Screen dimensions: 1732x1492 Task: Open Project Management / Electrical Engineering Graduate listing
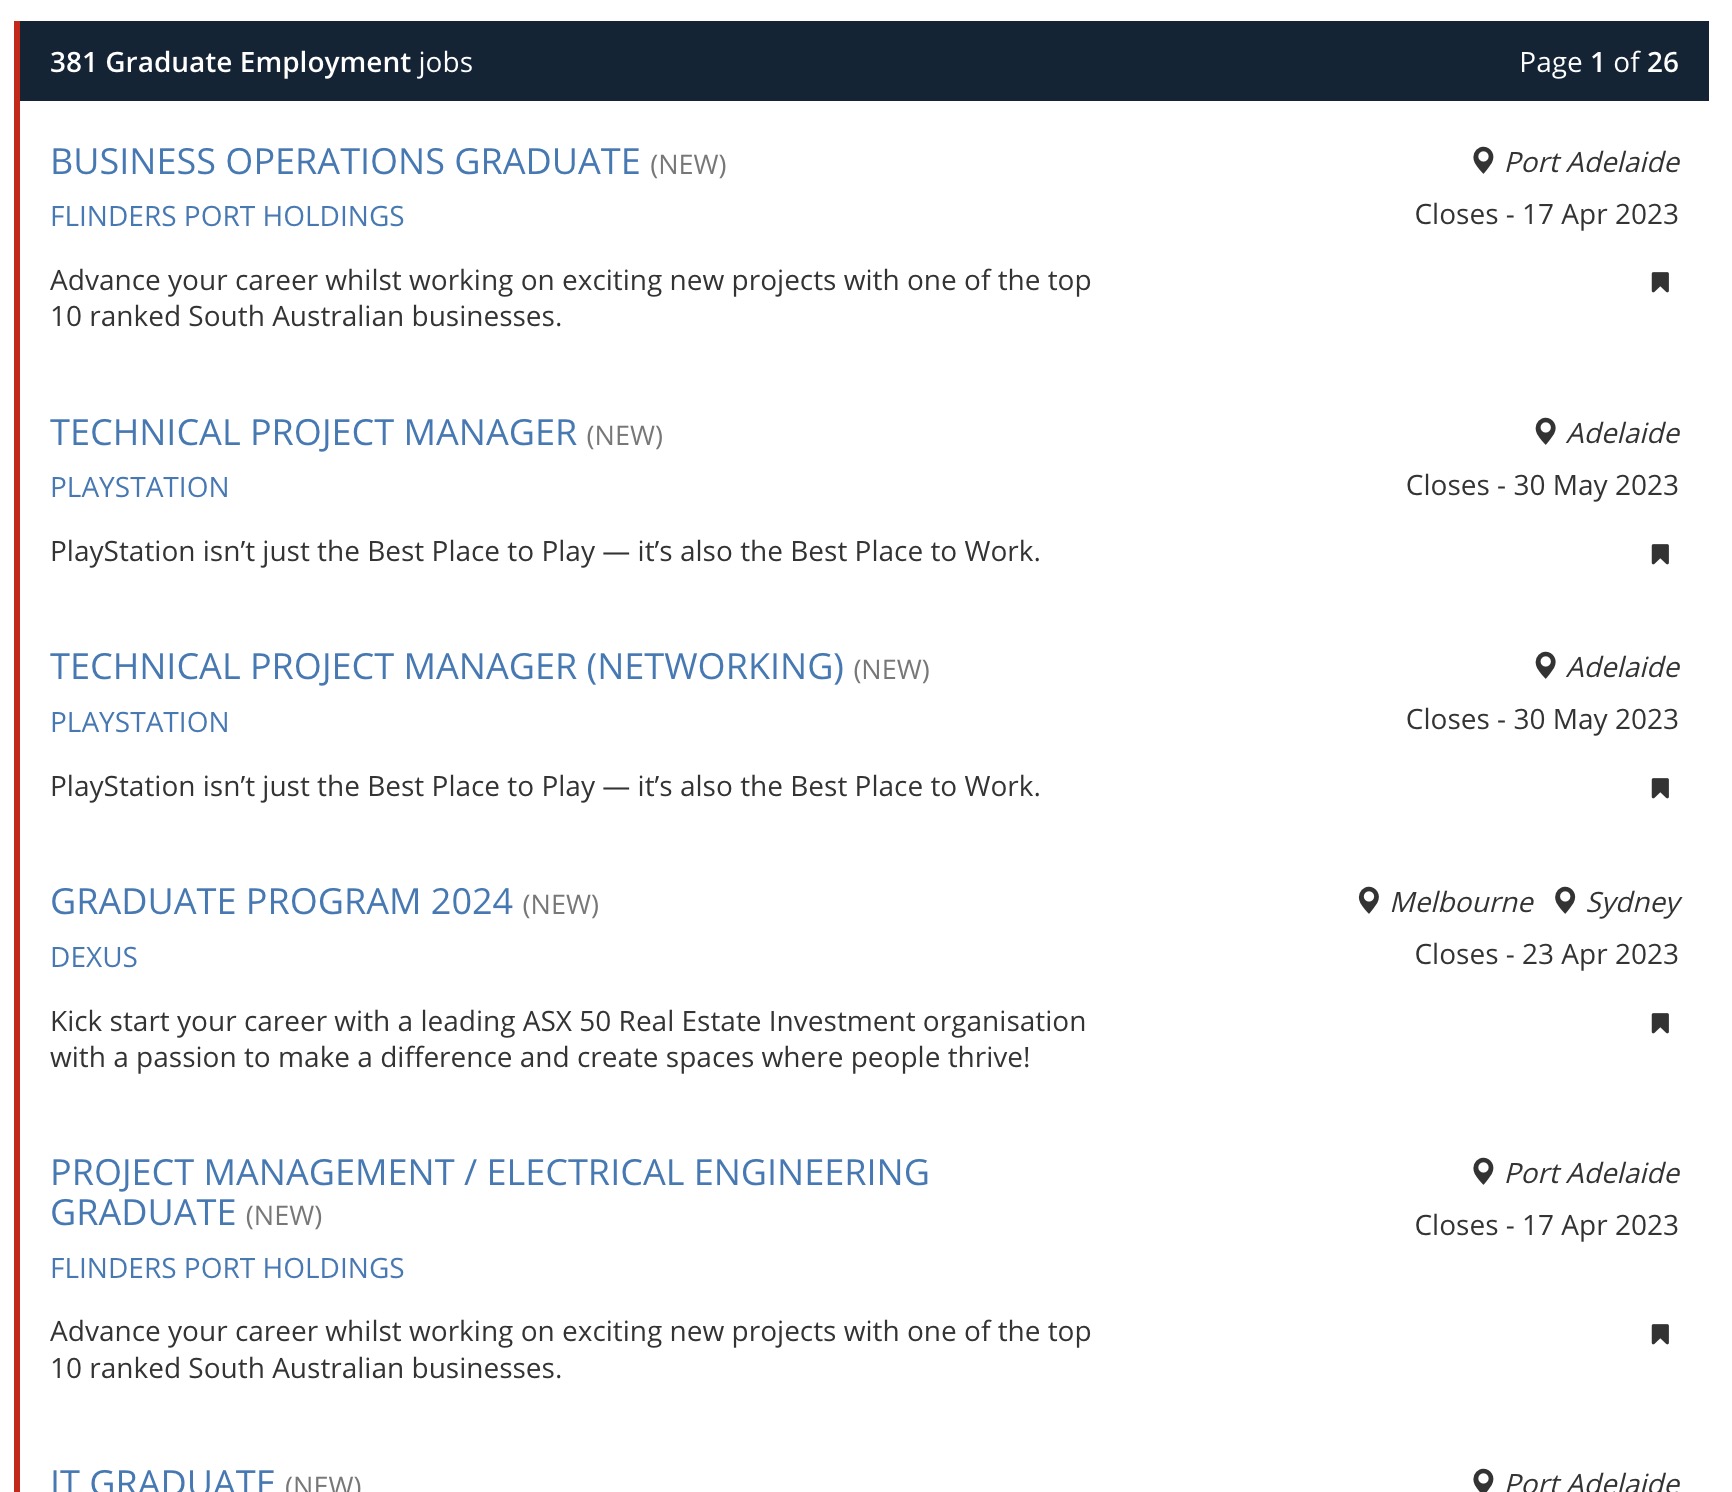pyautogui.click(x=490, y=1192)
